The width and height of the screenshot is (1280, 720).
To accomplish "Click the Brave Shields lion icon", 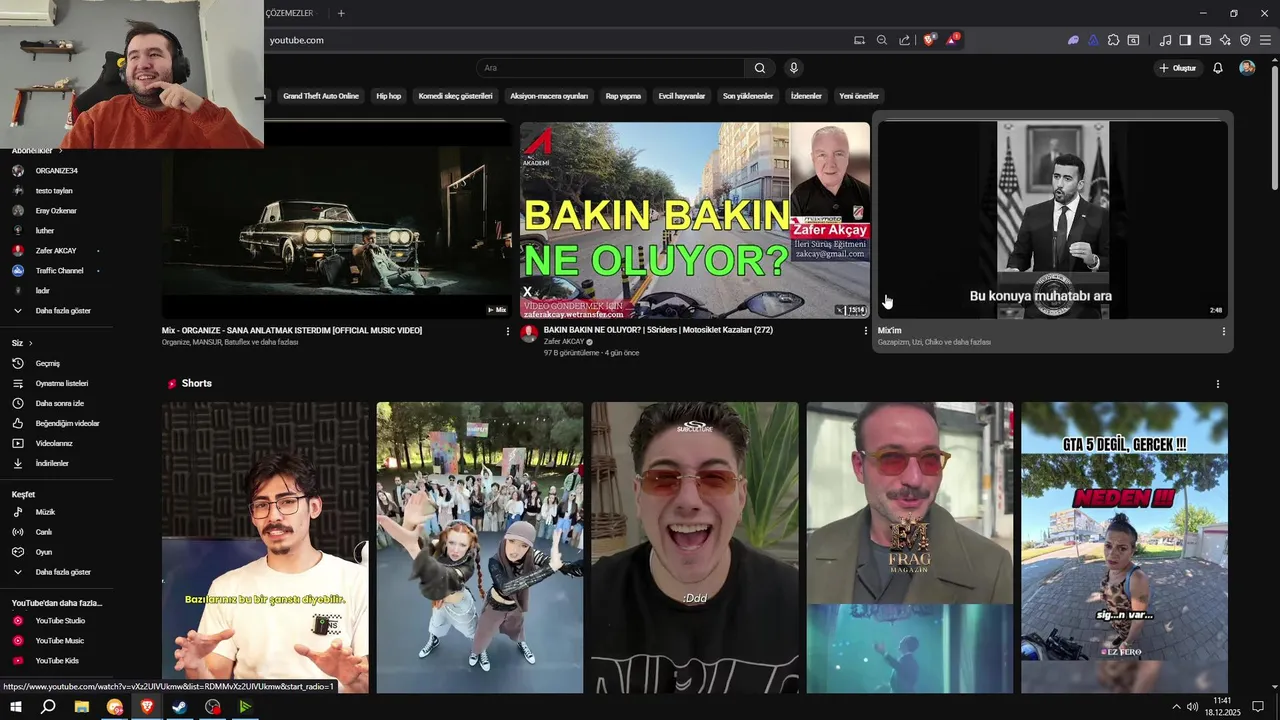I will (x=929, y=40).
